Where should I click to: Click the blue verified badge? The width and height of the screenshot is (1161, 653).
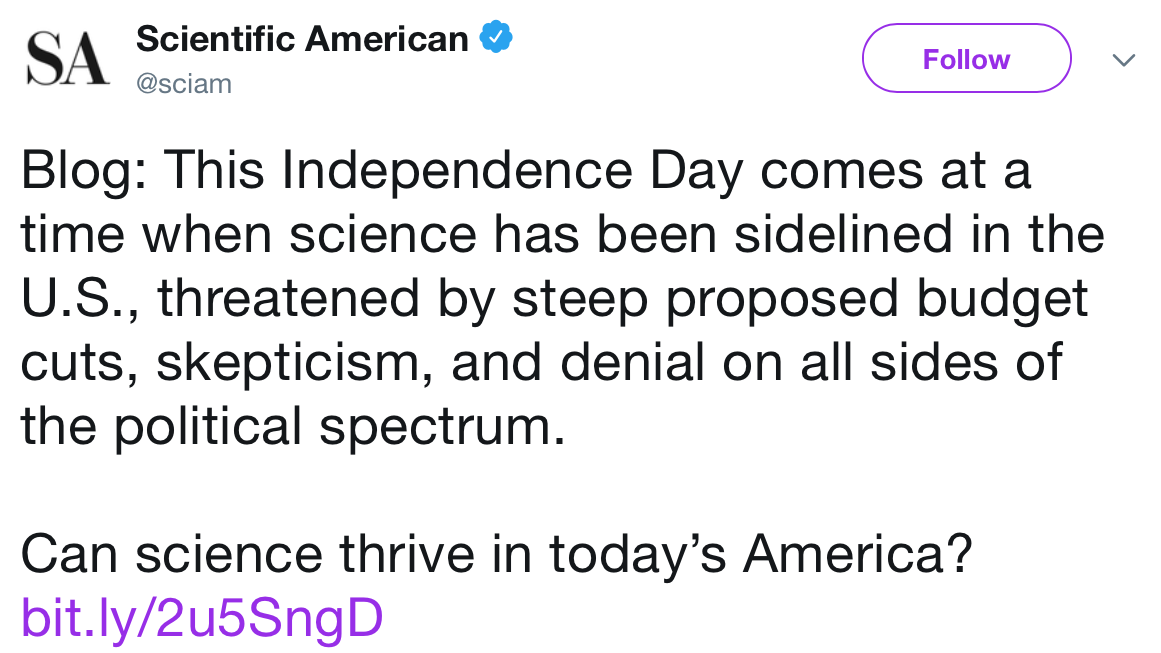coord(495,38)
